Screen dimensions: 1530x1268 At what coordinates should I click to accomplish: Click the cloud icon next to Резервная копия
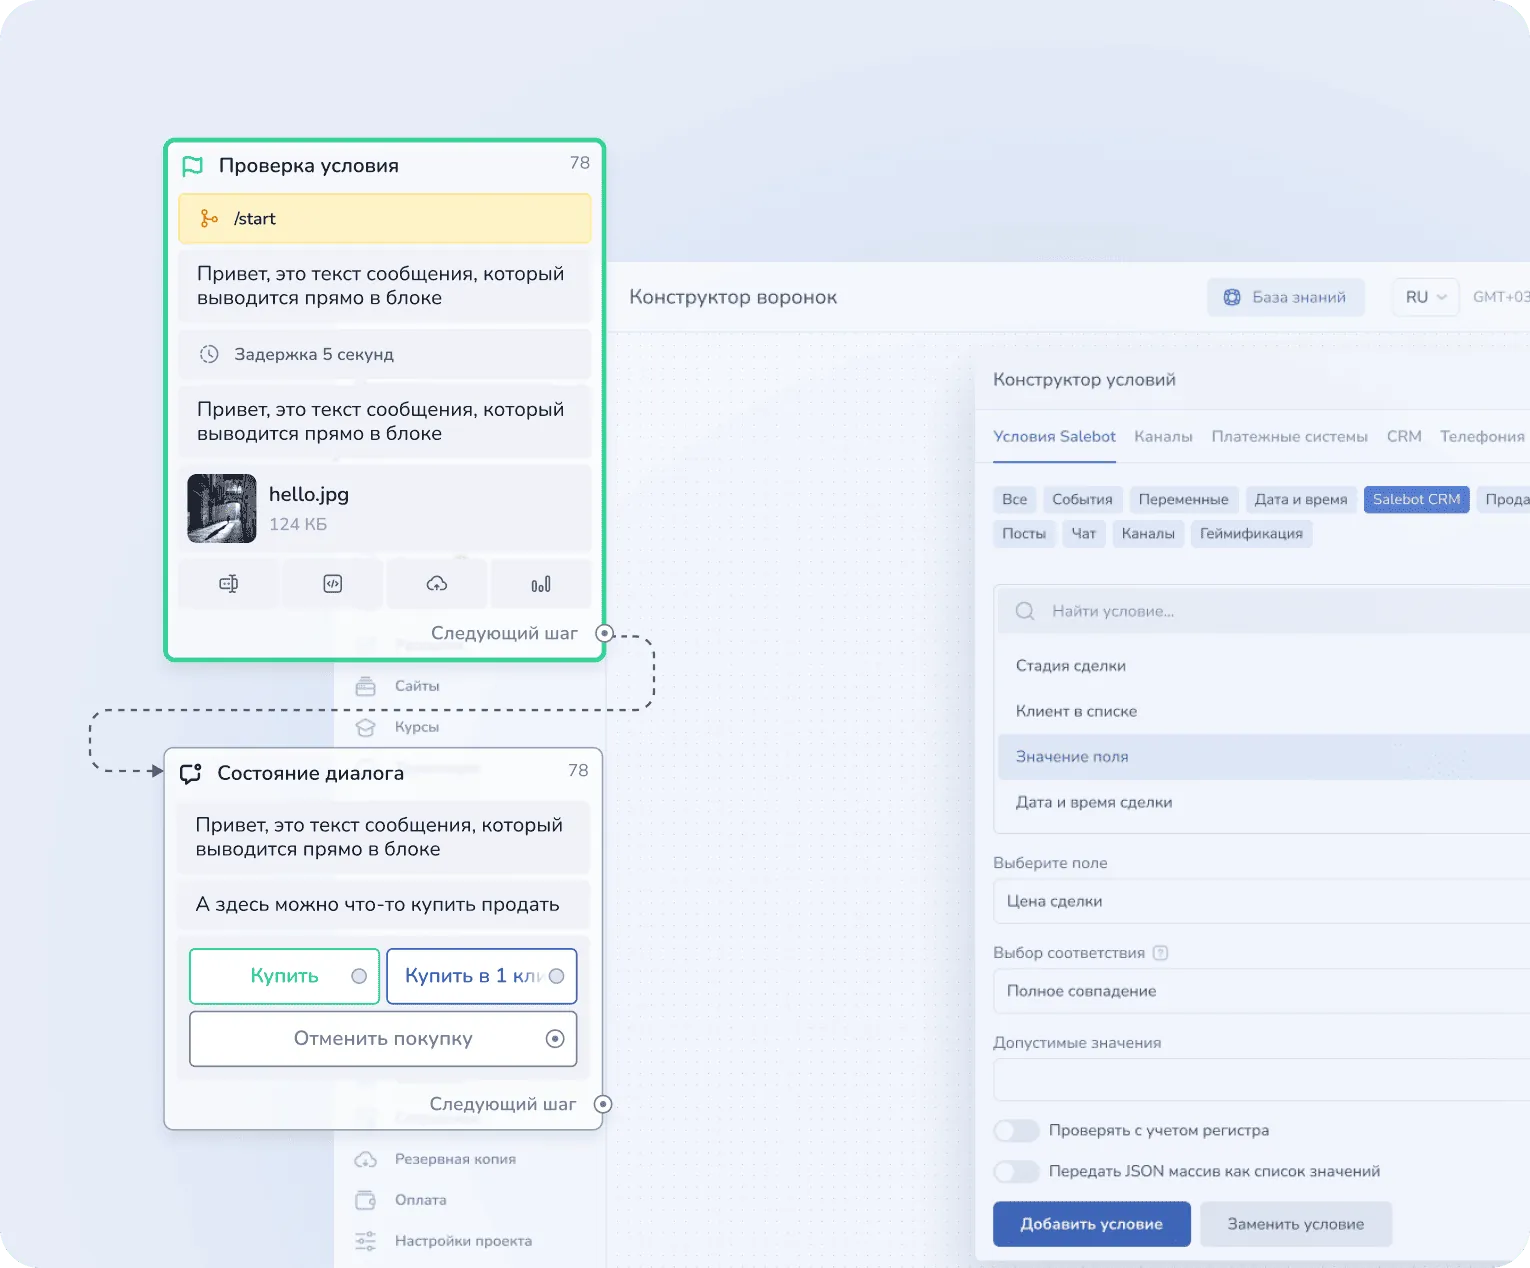(x=364, y=1159)
